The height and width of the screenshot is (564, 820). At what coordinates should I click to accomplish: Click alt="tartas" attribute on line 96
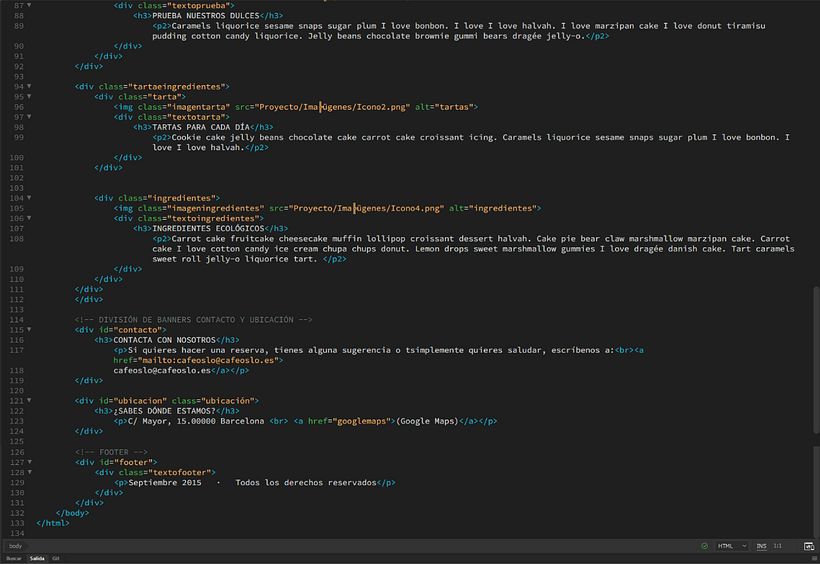444,107
